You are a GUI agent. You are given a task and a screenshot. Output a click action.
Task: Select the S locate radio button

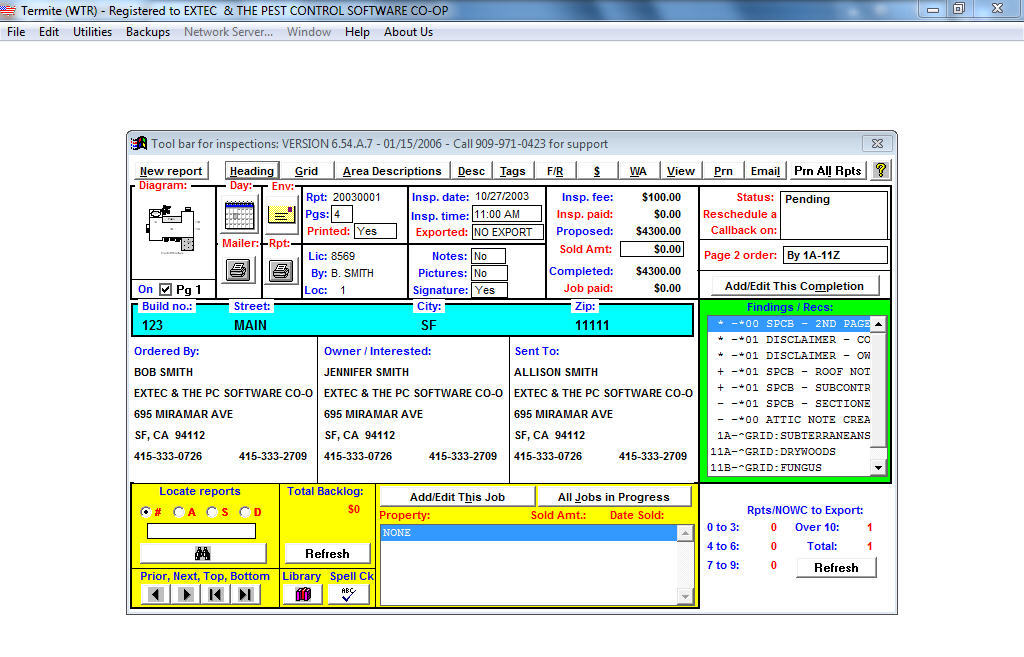[x=212, y=512]
